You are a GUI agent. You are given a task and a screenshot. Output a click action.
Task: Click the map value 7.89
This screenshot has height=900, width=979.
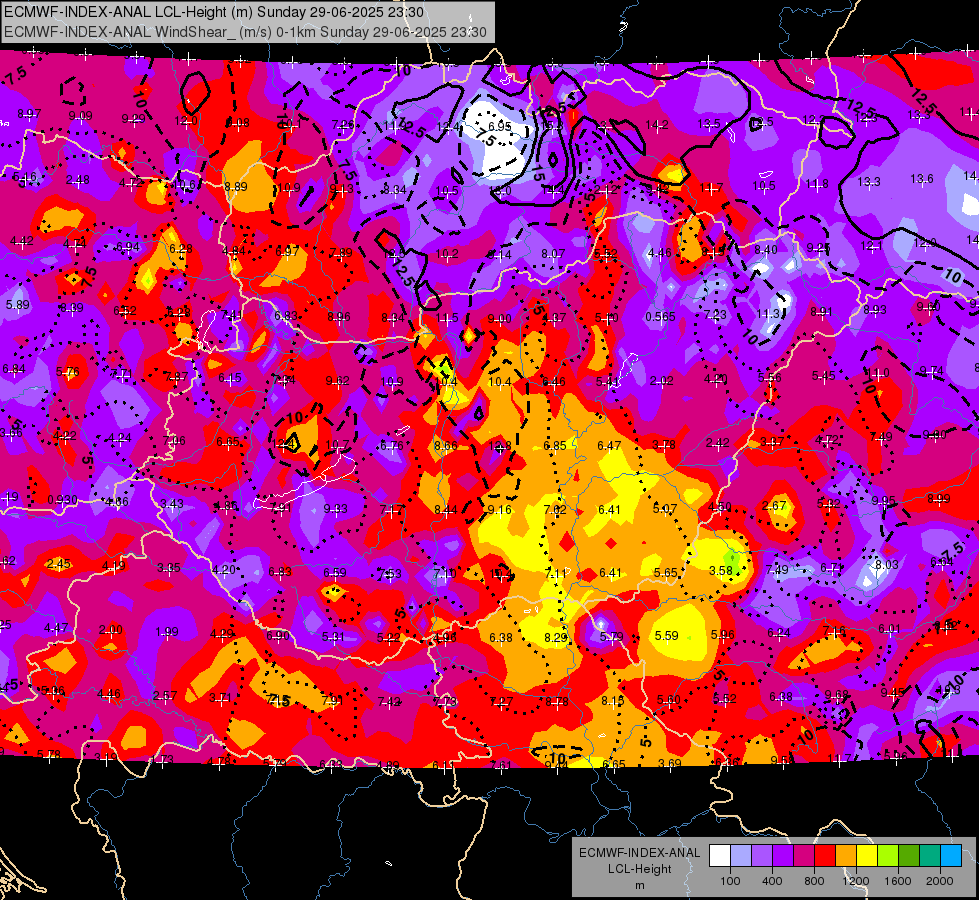[x=341, y=252]
